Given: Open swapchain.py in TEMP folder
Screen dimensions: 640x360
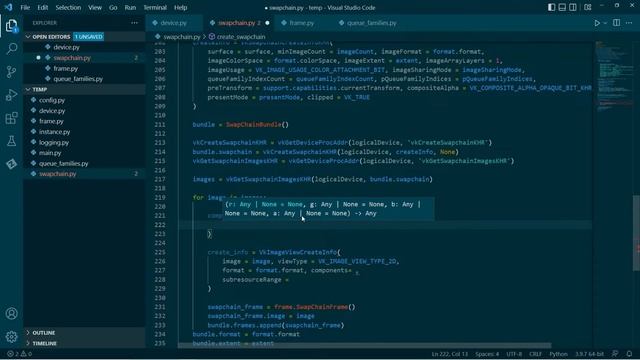Looking at the screenshot, I should (84, 174).
